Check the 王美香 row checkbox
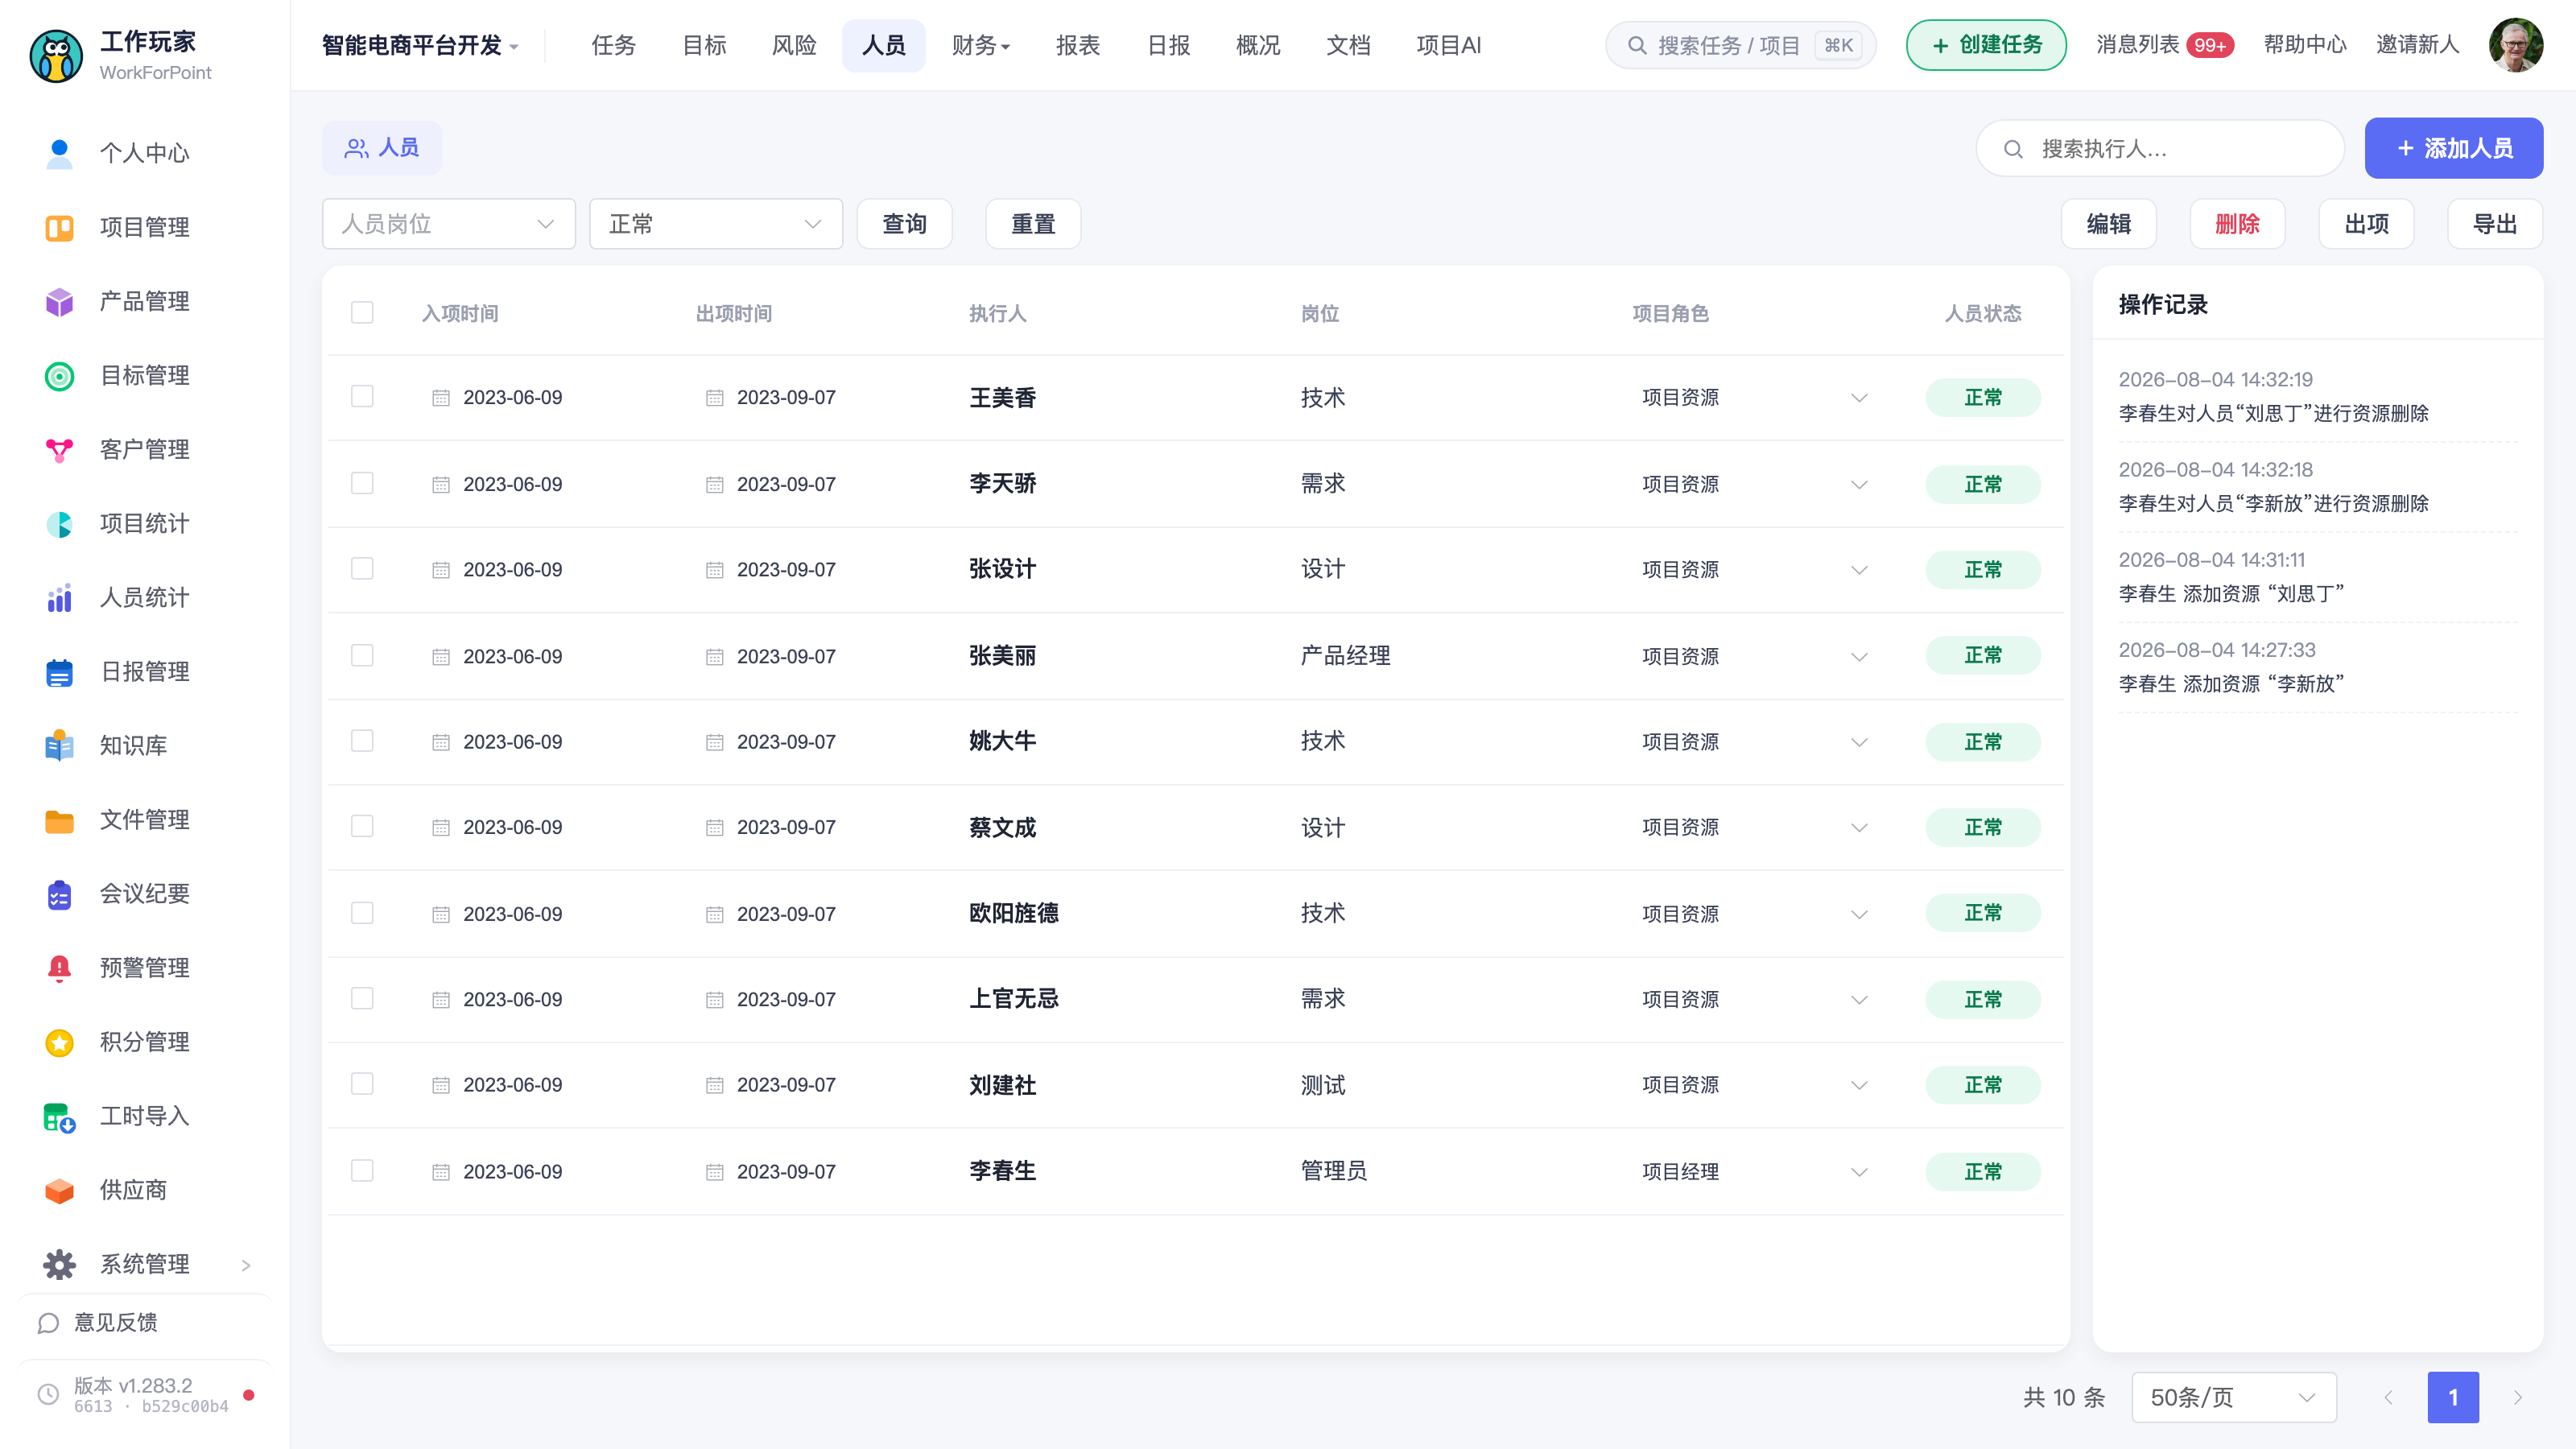 coord(362,397)
